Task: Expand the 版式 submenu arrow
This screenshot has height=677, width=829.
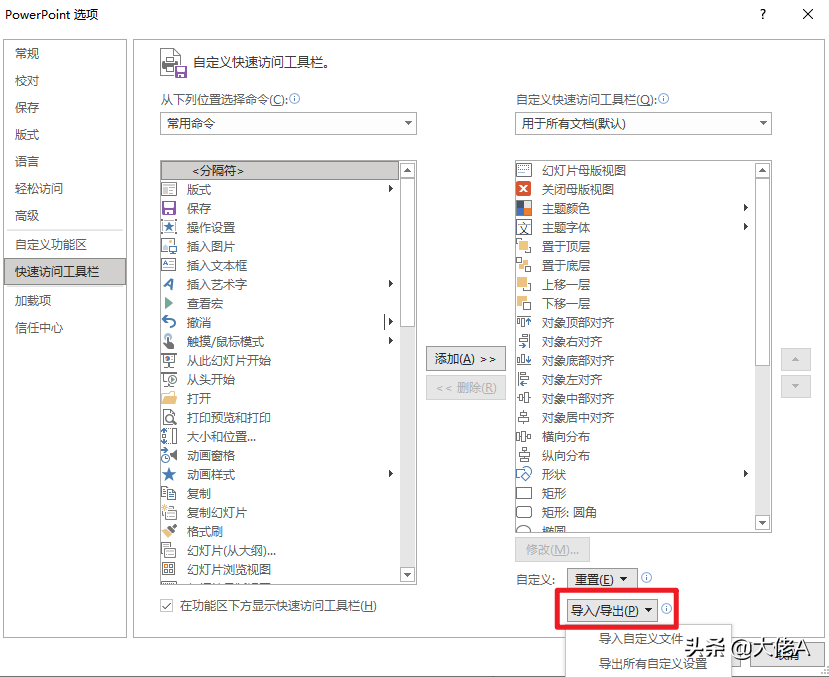Action: click(x=391, y=189)
